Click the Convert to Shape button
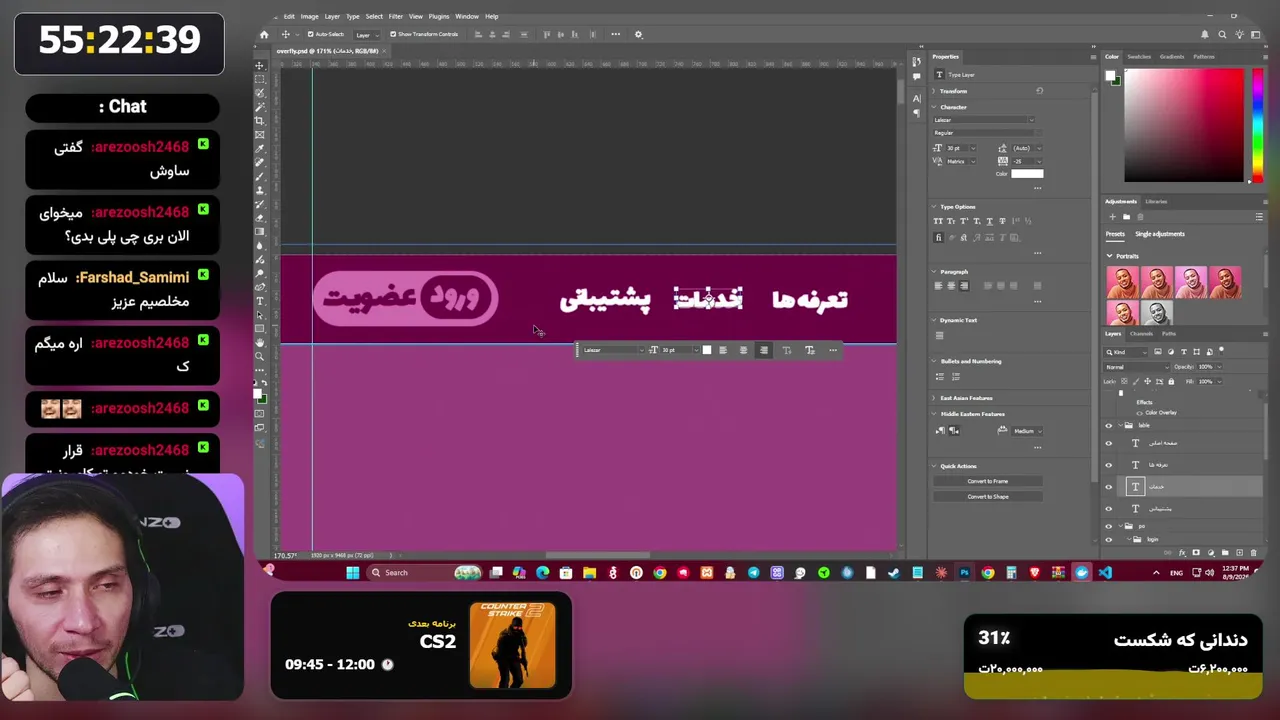 [x=987, y=497]
